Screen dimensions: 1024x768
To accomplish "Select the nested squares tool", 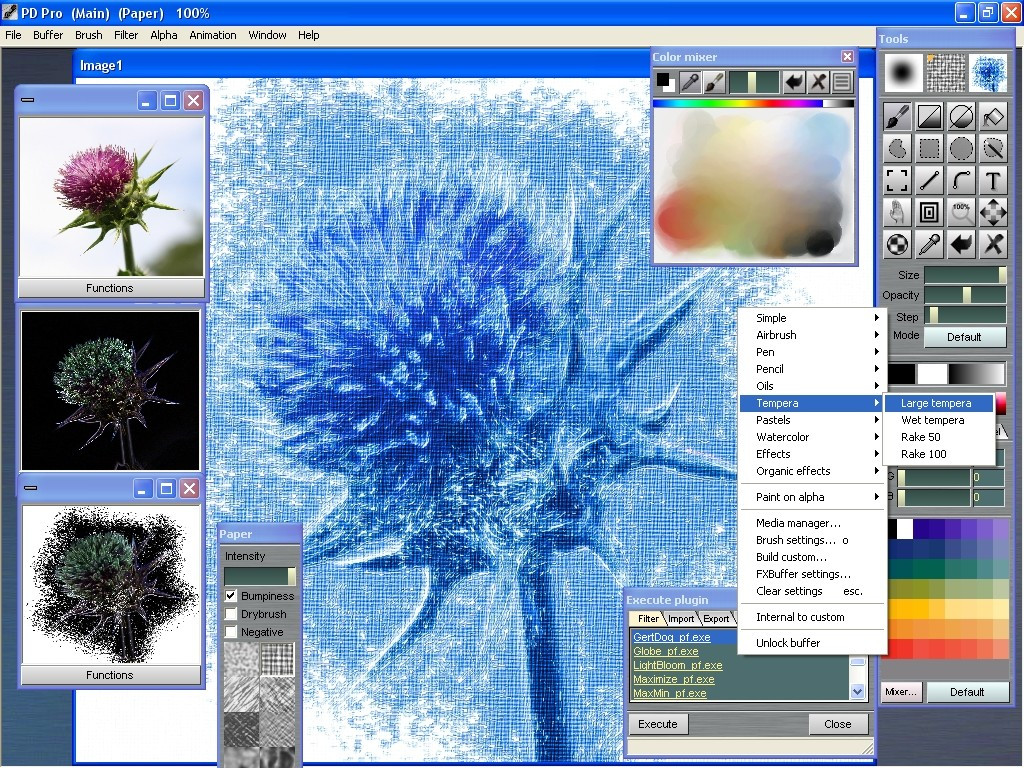I will (929, 212).
